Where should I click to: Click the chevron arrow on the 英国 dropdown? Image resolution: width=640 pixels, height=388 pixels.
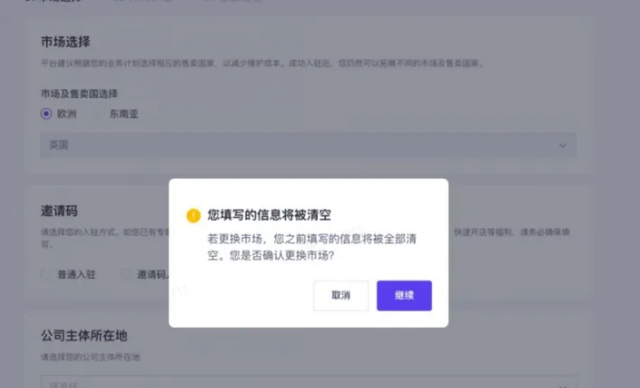click(x=562, y=146)
